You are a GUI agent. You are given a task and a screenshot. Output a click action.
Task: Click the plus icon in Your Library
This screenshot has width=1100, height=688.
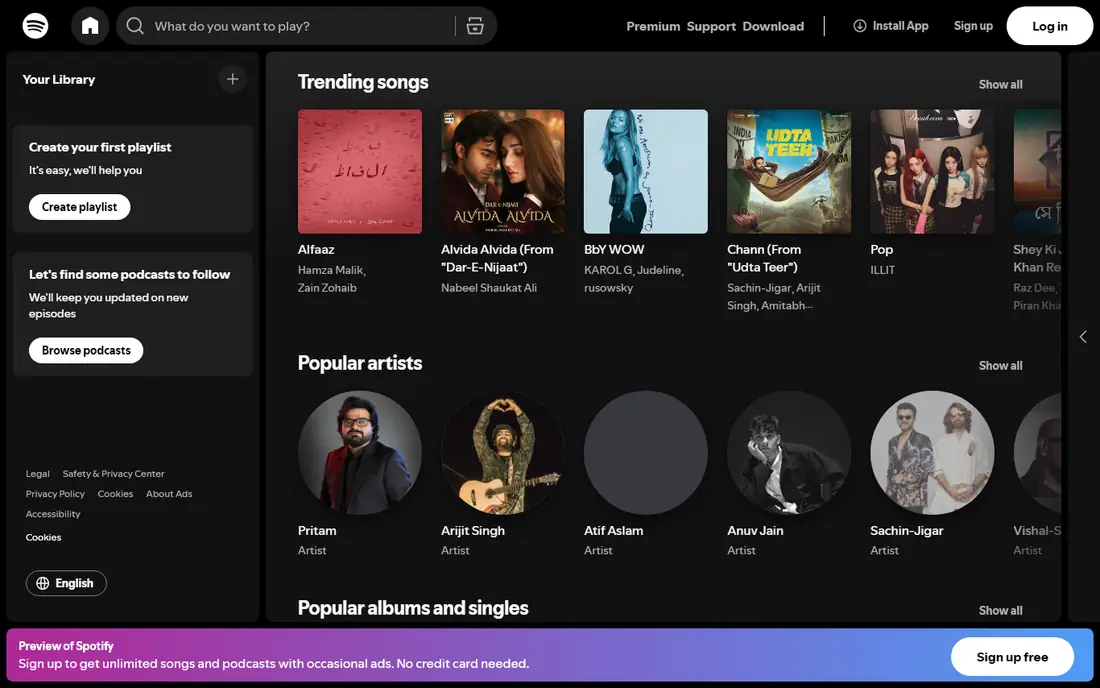[232, 79]
